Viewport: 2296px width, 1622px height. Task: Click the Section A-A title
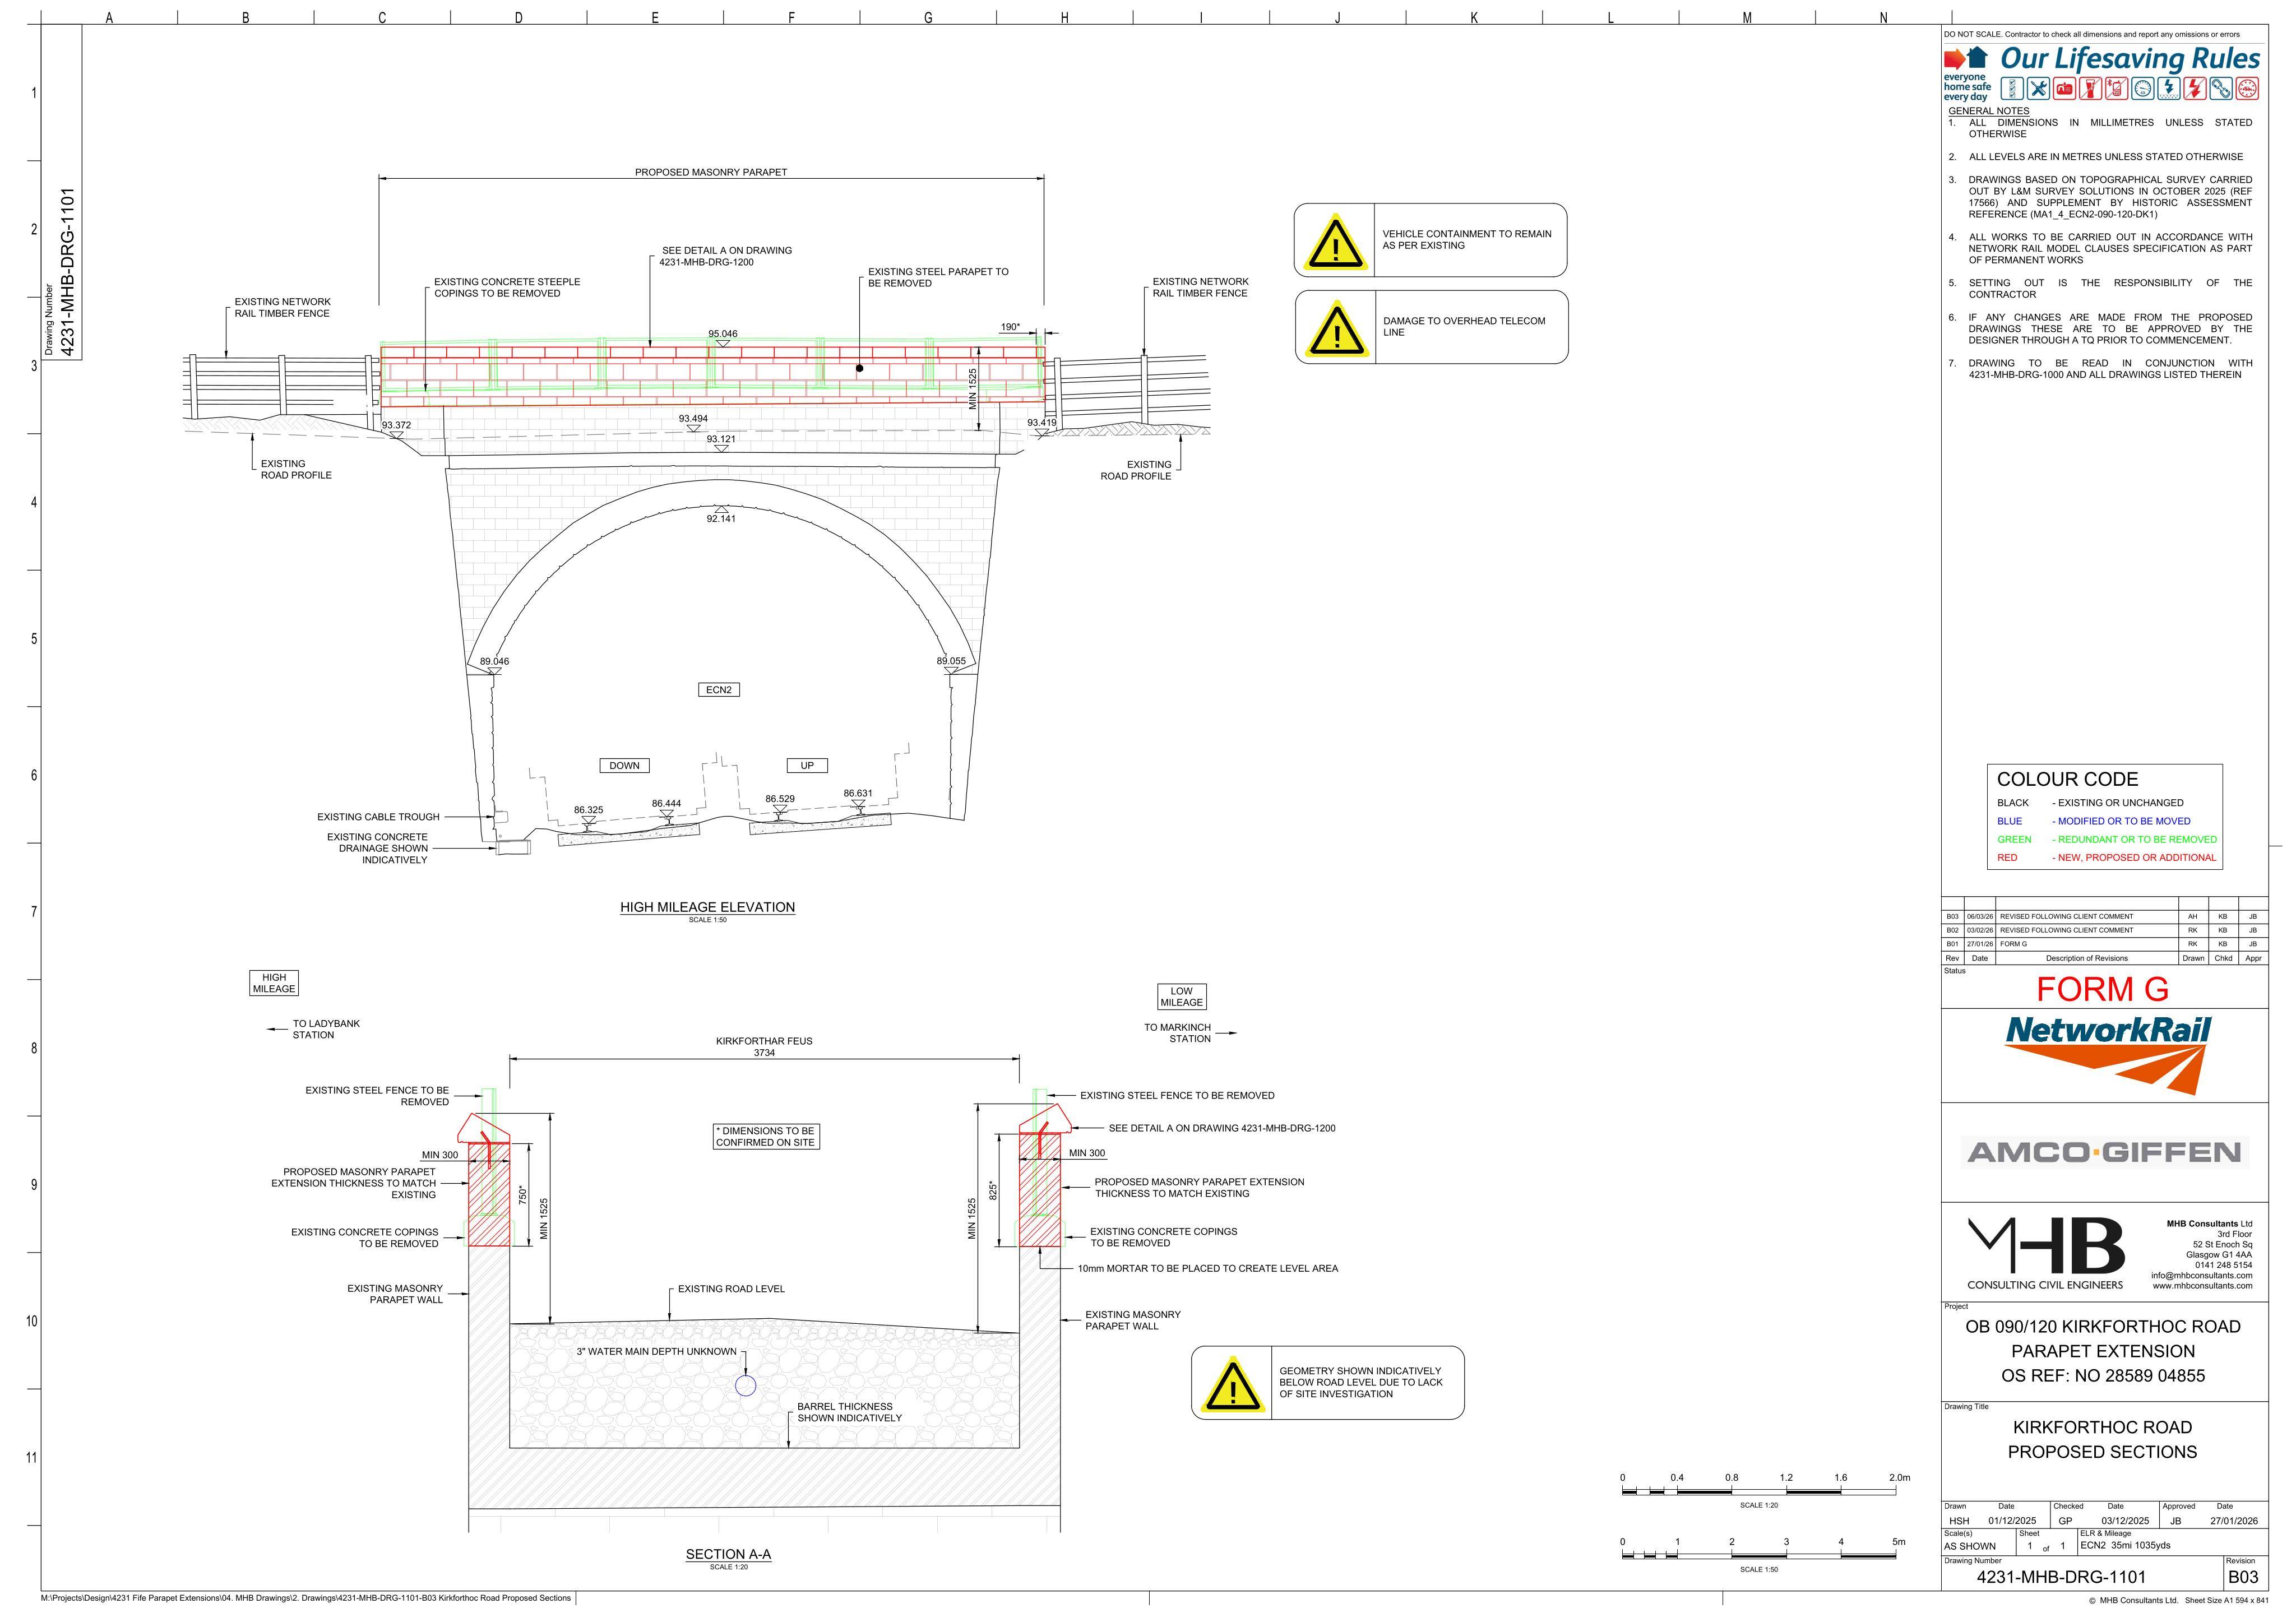pyautogui.click(x=728, y=1554)
